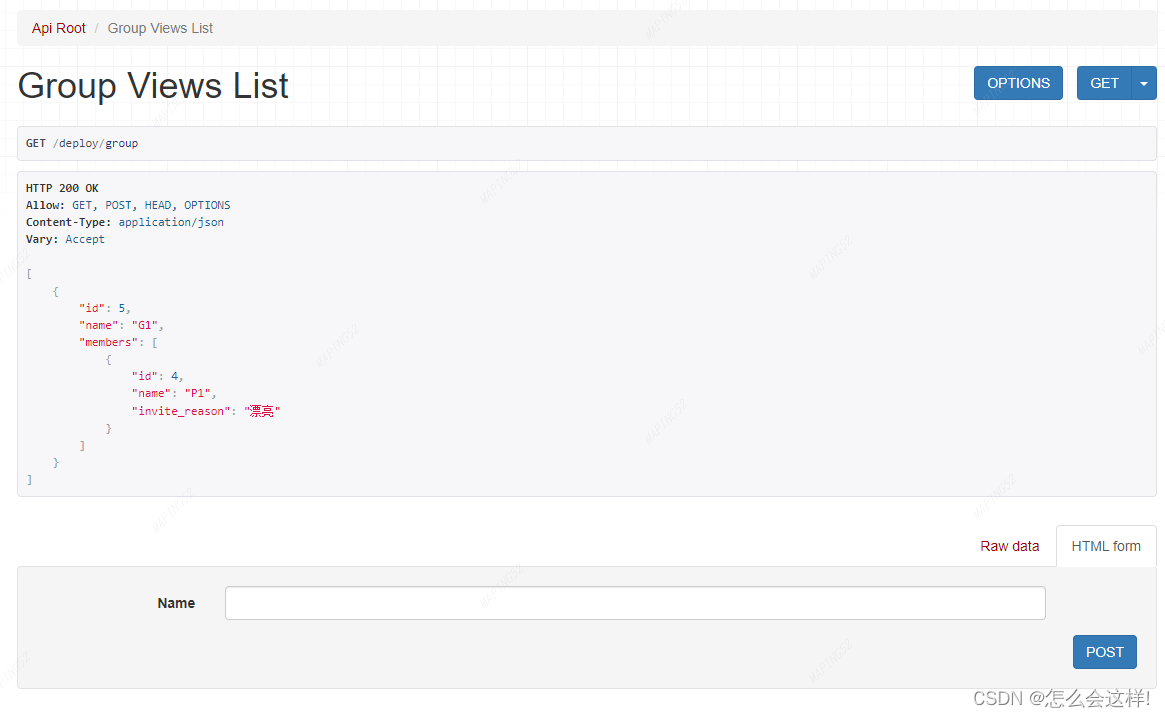
Task: Click the "members" key in JSON
Action: pyautogui.click(x=109, y=342)
